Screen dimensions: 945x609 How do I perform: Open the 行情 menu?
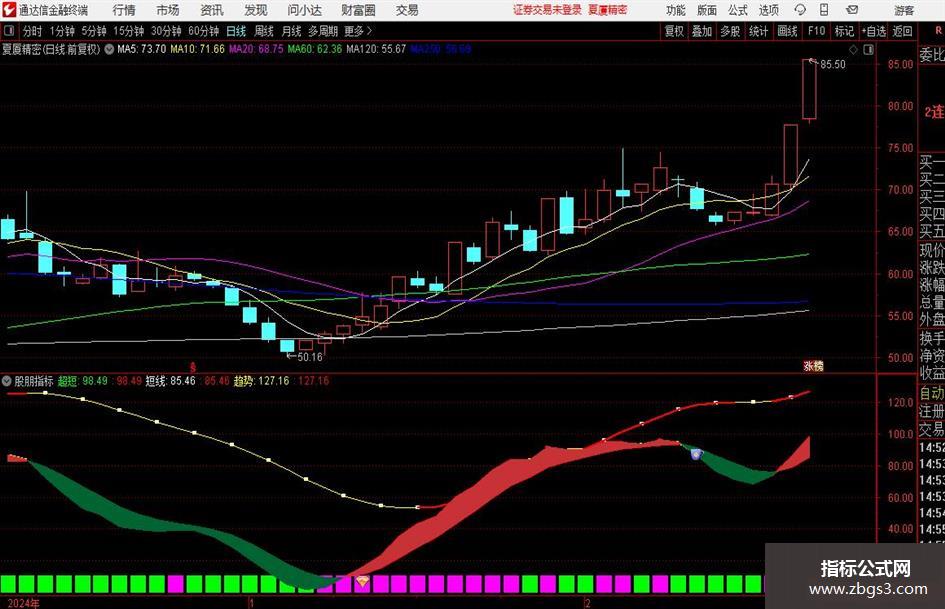pyautogui.click(x=124, y=10)
